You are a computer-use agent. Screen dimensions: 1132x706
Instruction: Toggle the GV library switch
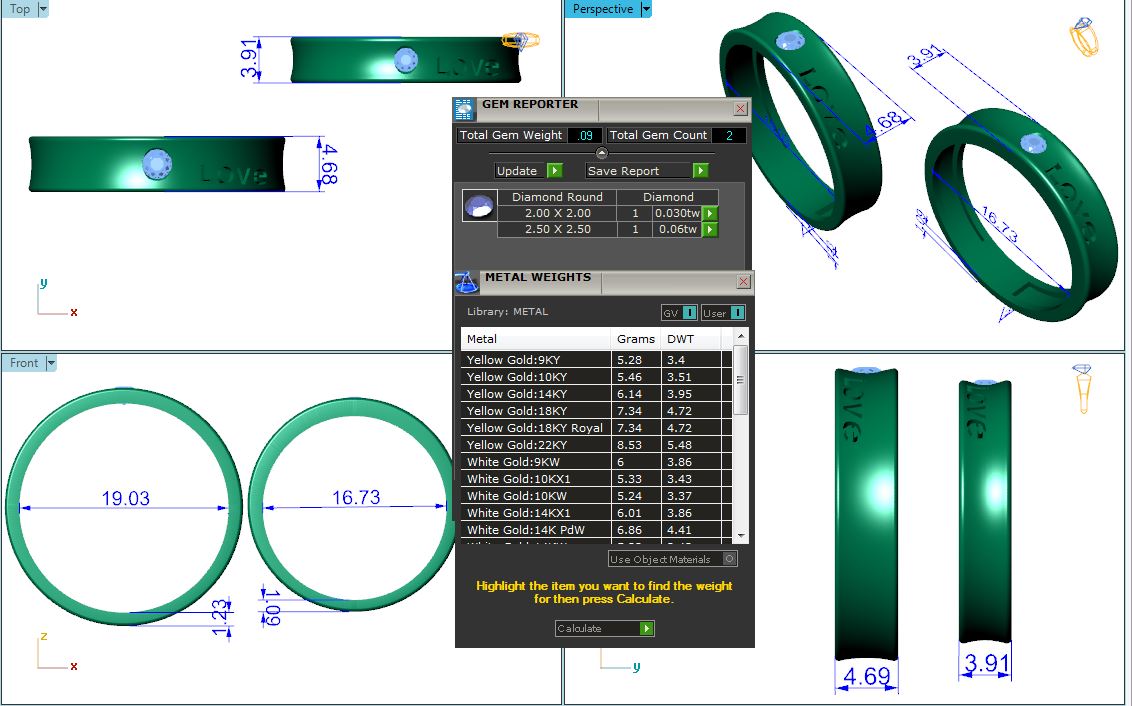coord(680,313)
